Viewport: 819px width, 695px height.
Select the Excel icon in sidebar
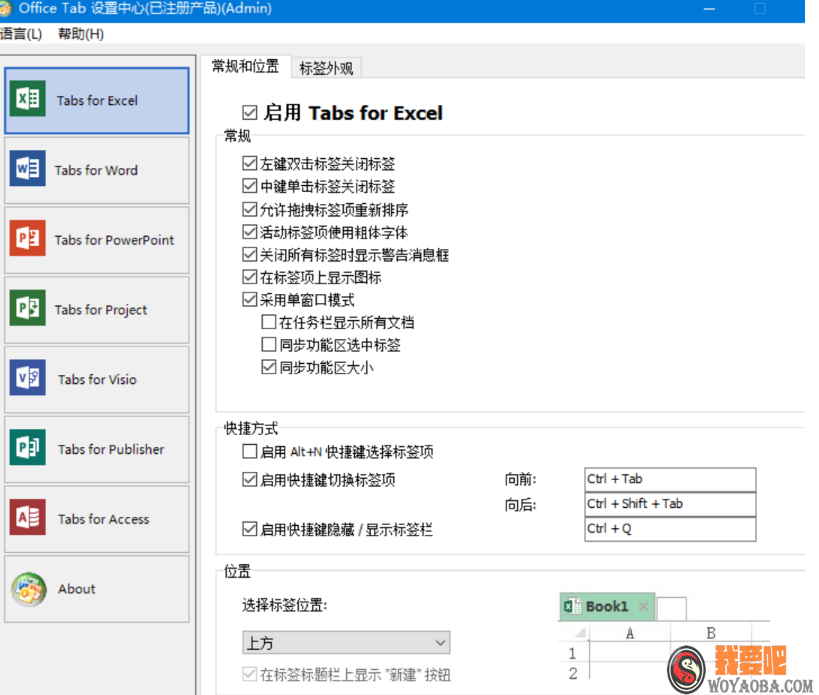click(28, 99)
